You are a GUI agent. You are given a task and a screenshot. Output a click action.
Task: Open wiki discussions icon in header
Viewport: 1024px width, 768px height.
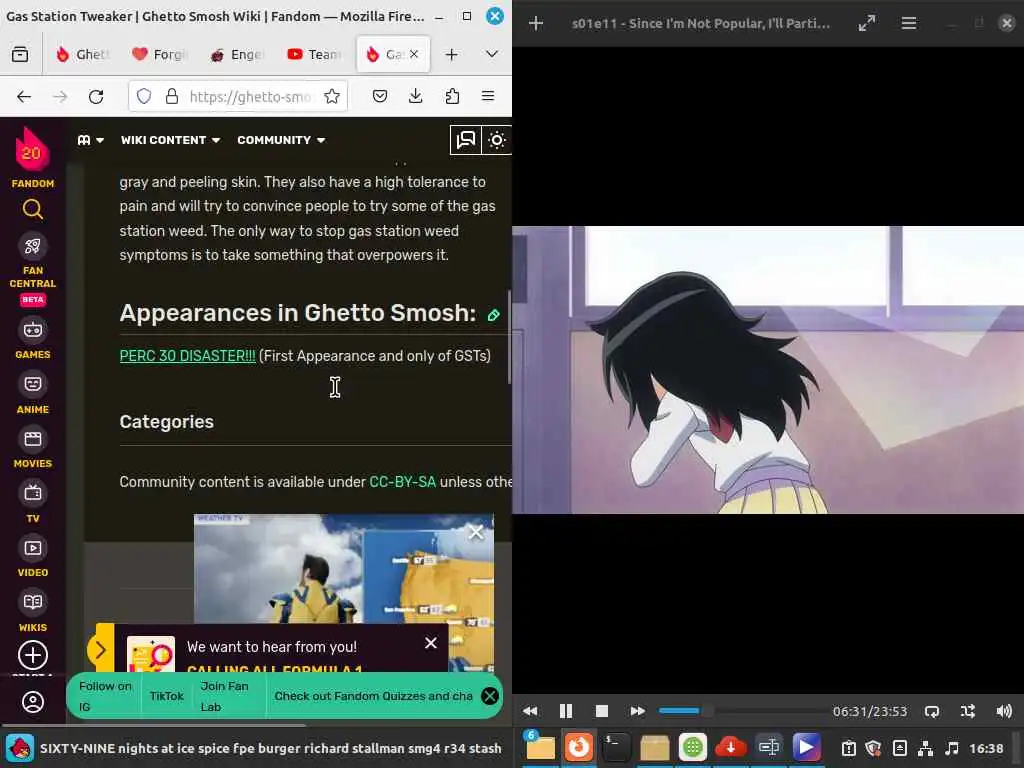click(x=466, y=140)
